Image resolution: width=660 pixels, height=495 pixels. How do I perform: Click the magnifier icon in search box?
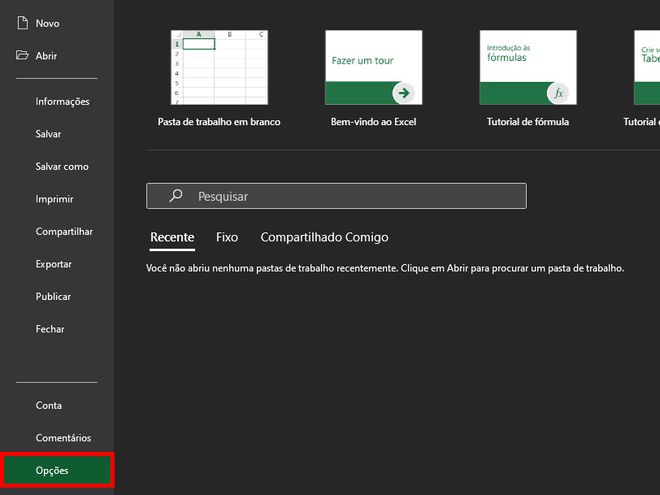pos(176,196)
